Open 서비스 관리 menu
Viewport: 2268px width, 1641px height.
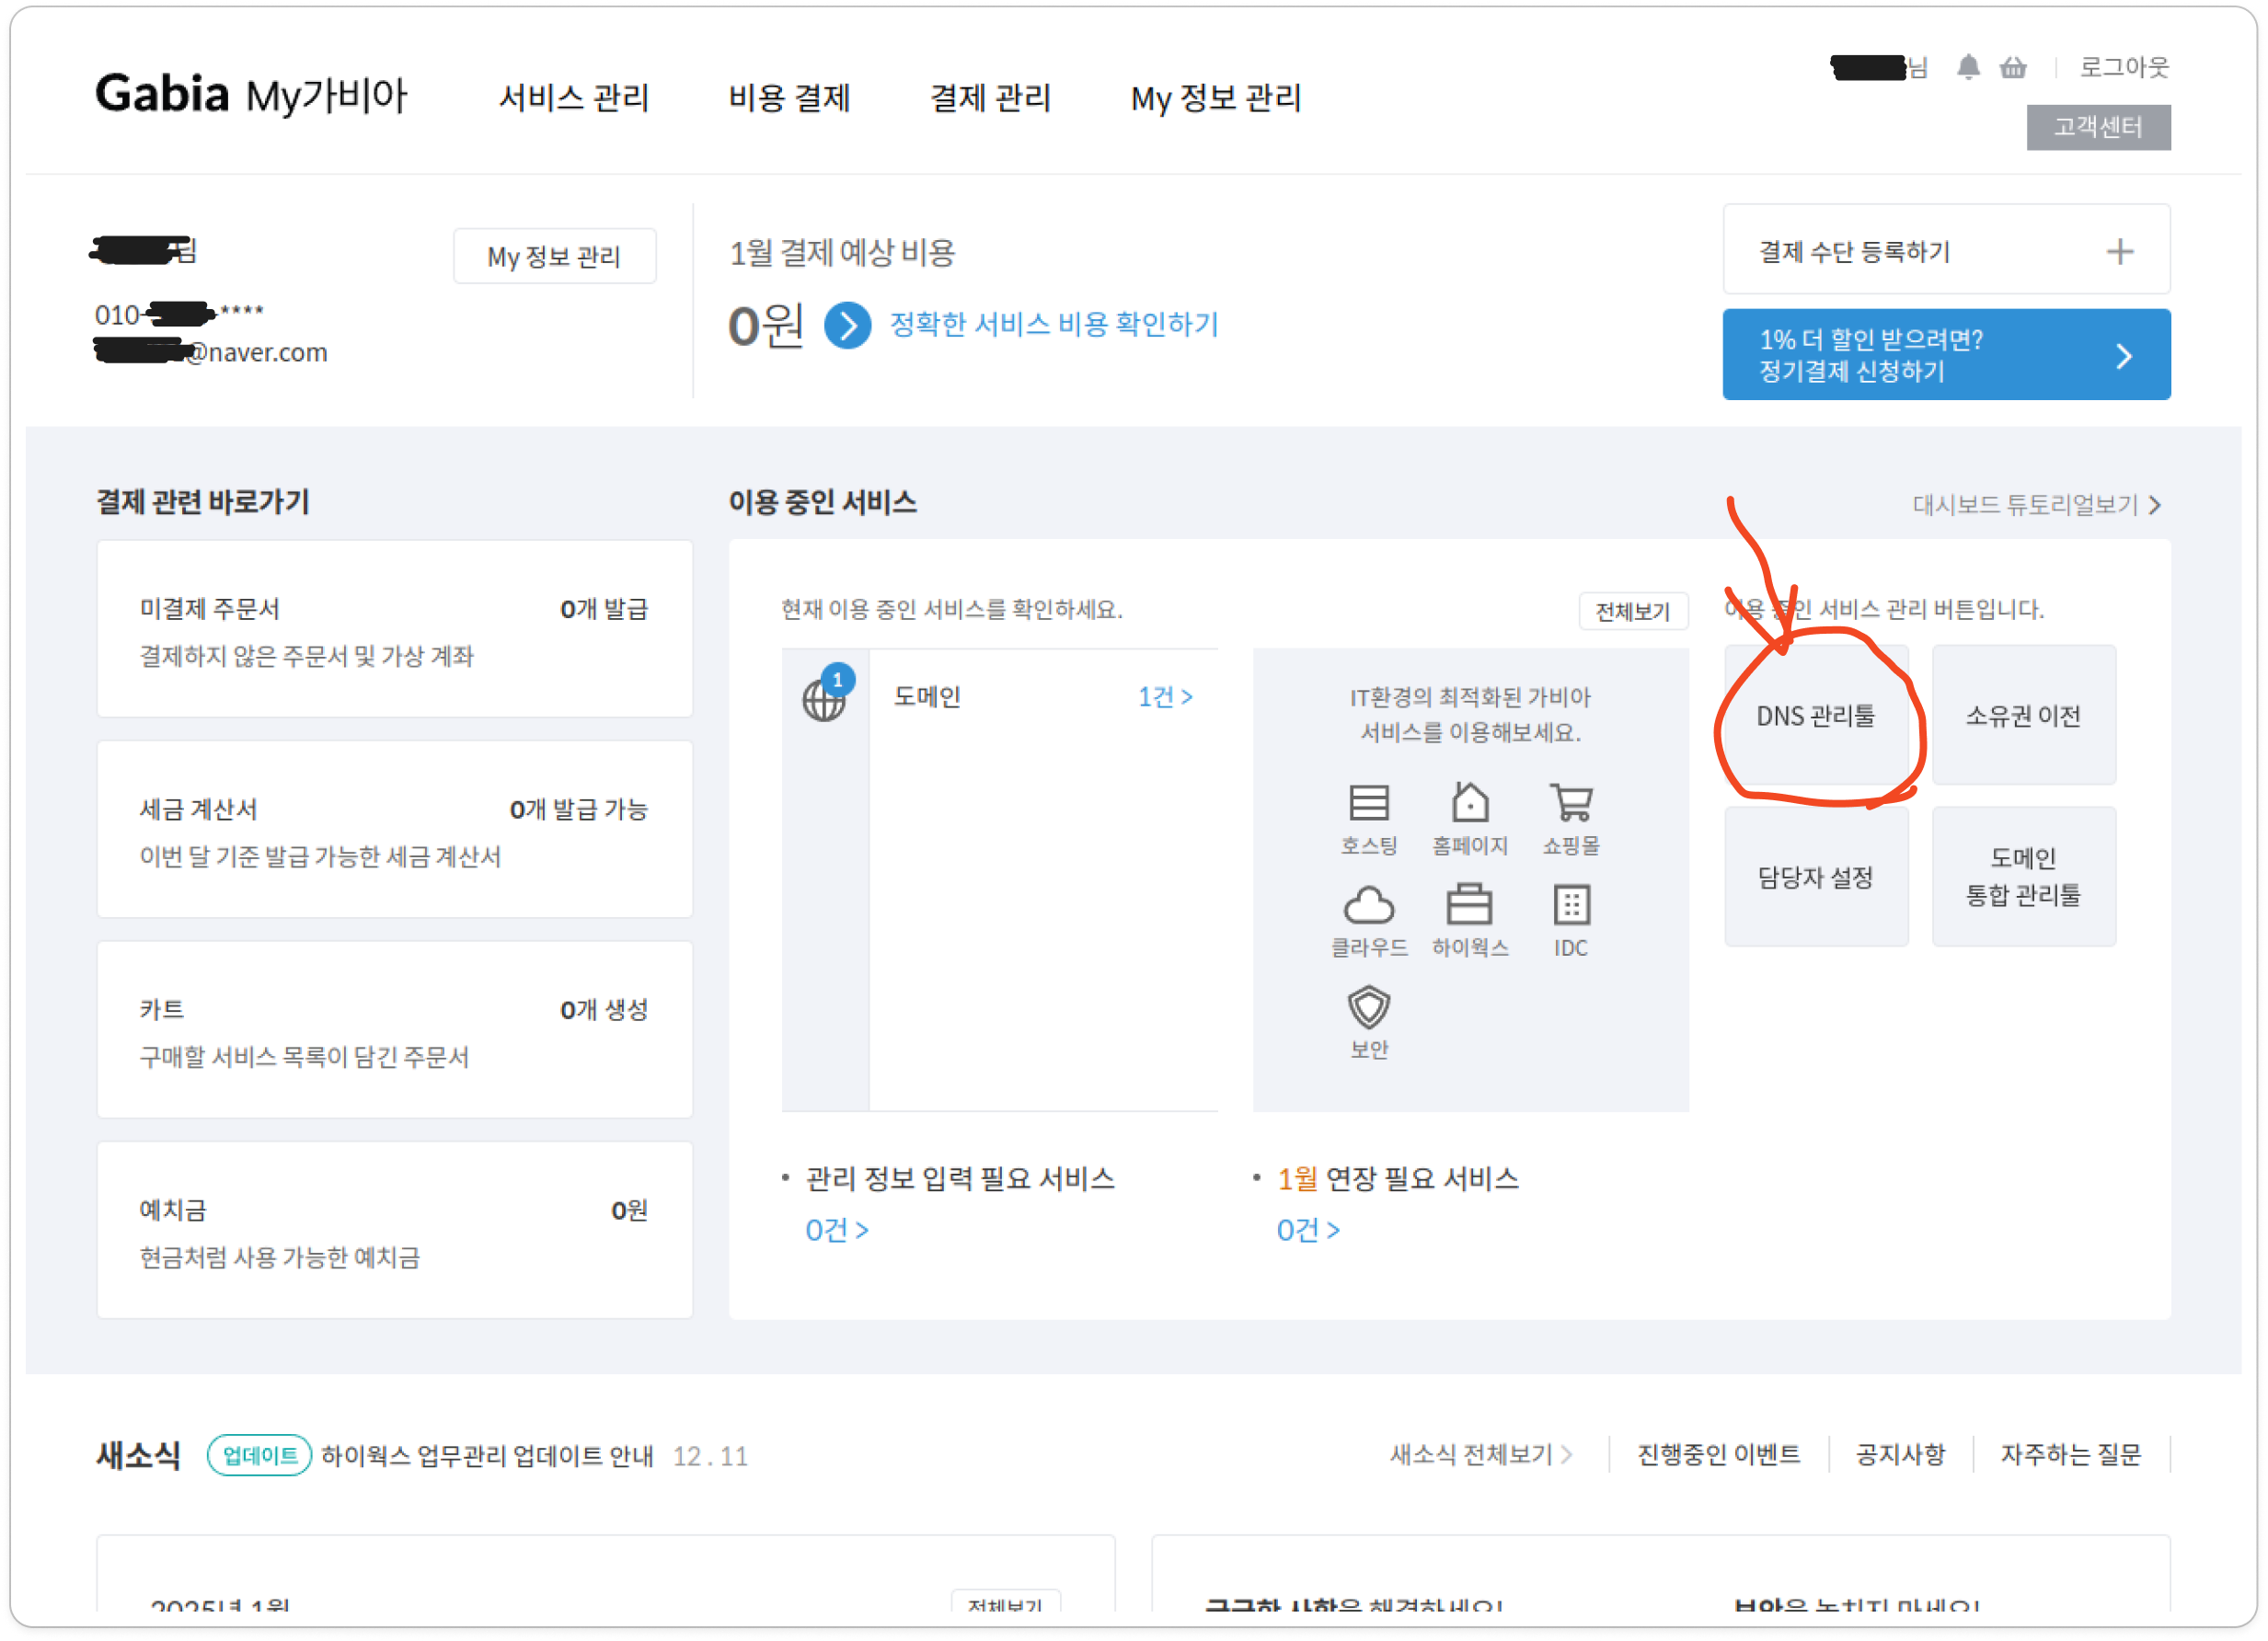click(x=574, y=98)
